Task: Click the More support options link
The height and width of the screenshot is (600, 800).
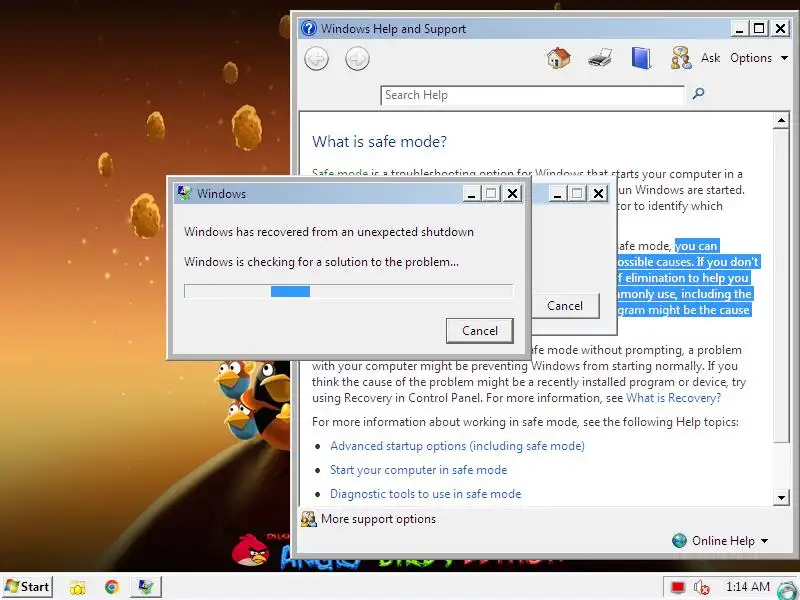Action: click(x=378, y=519)
